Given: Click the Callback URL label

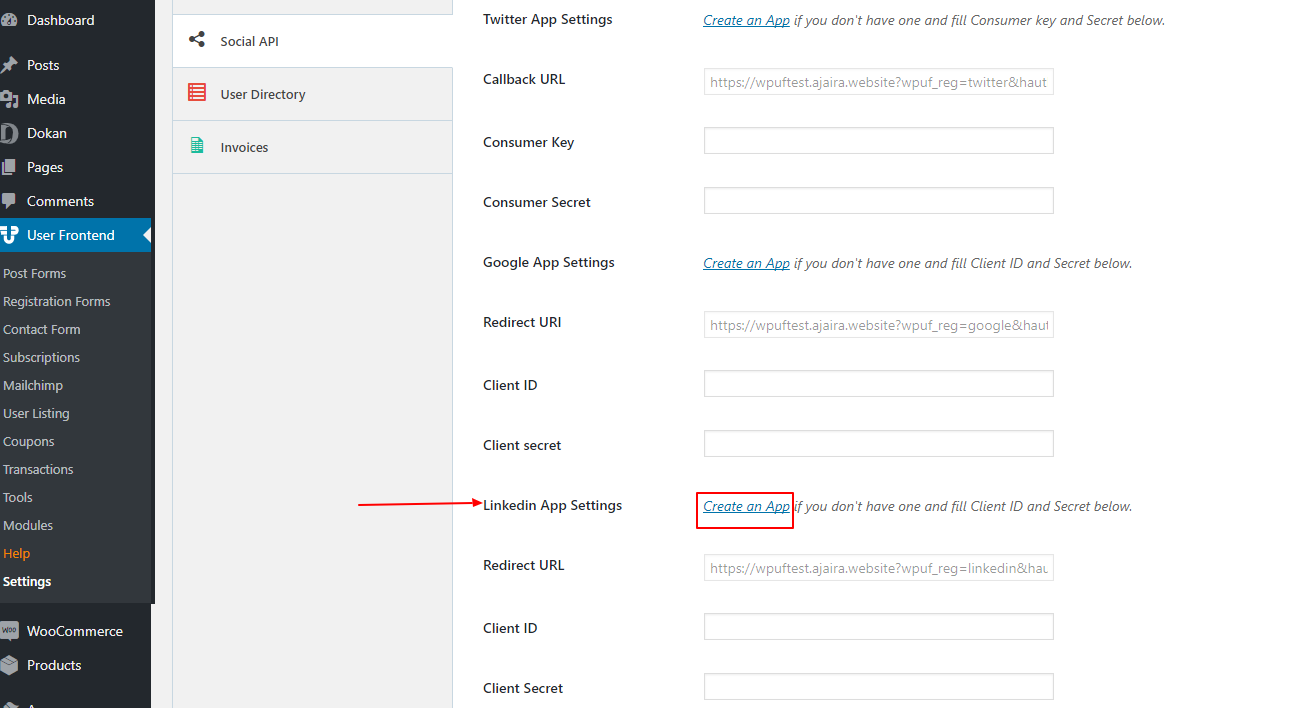Looking at the screenshot, I should click(524, 79).
